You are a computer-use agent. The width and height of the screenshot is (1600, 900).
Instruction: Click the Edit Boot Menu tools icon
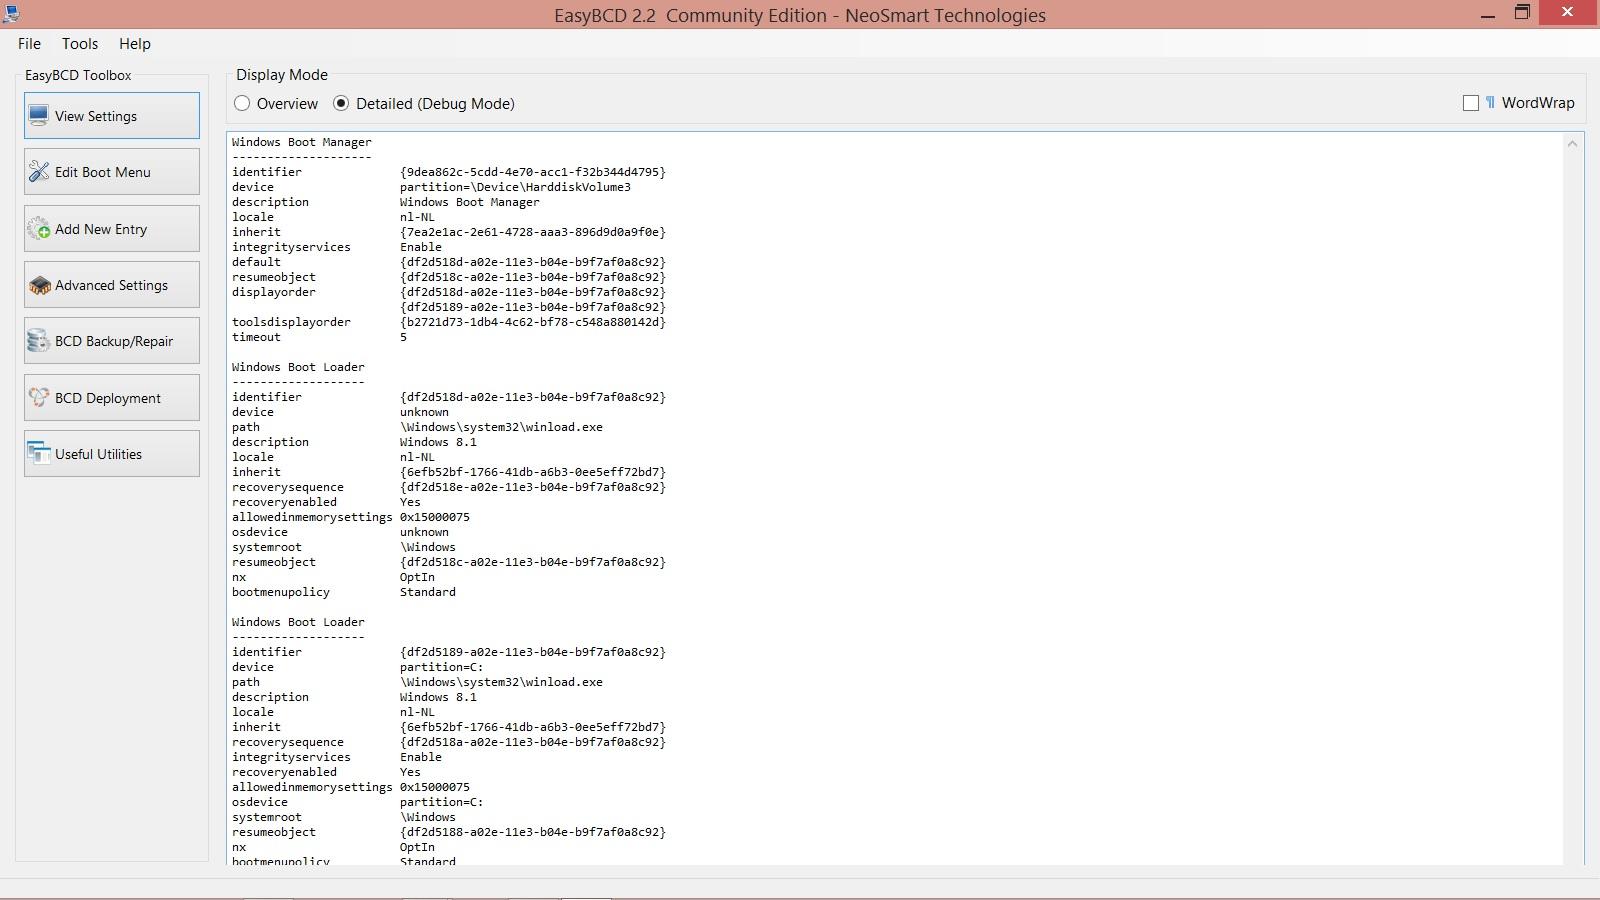click(39, 172)
